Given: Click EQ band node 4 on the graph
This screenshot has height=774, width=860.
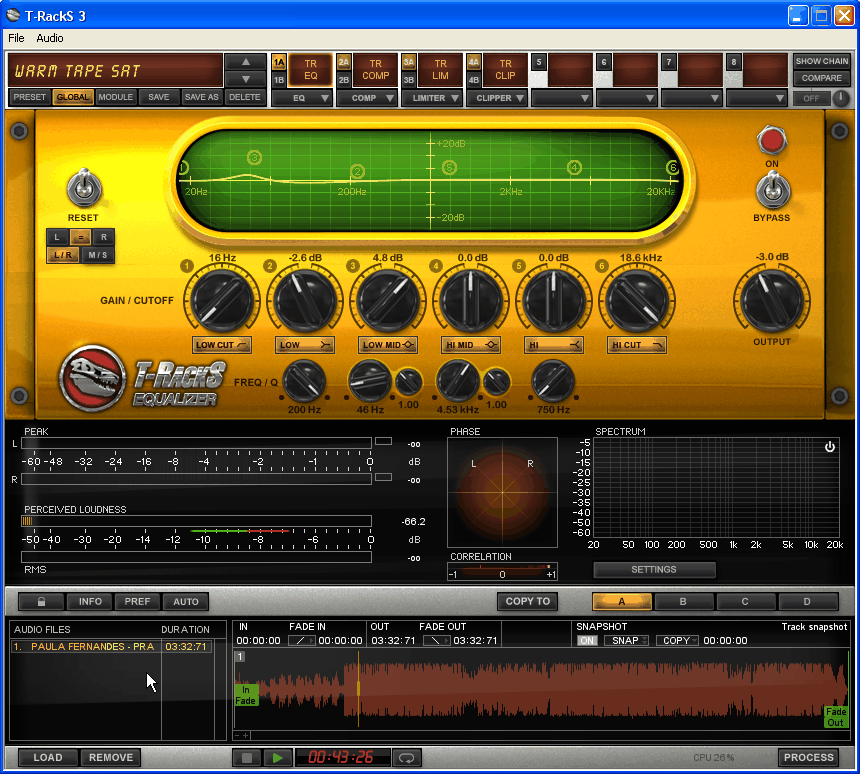Looking at the screenshot, I should 574,167.
